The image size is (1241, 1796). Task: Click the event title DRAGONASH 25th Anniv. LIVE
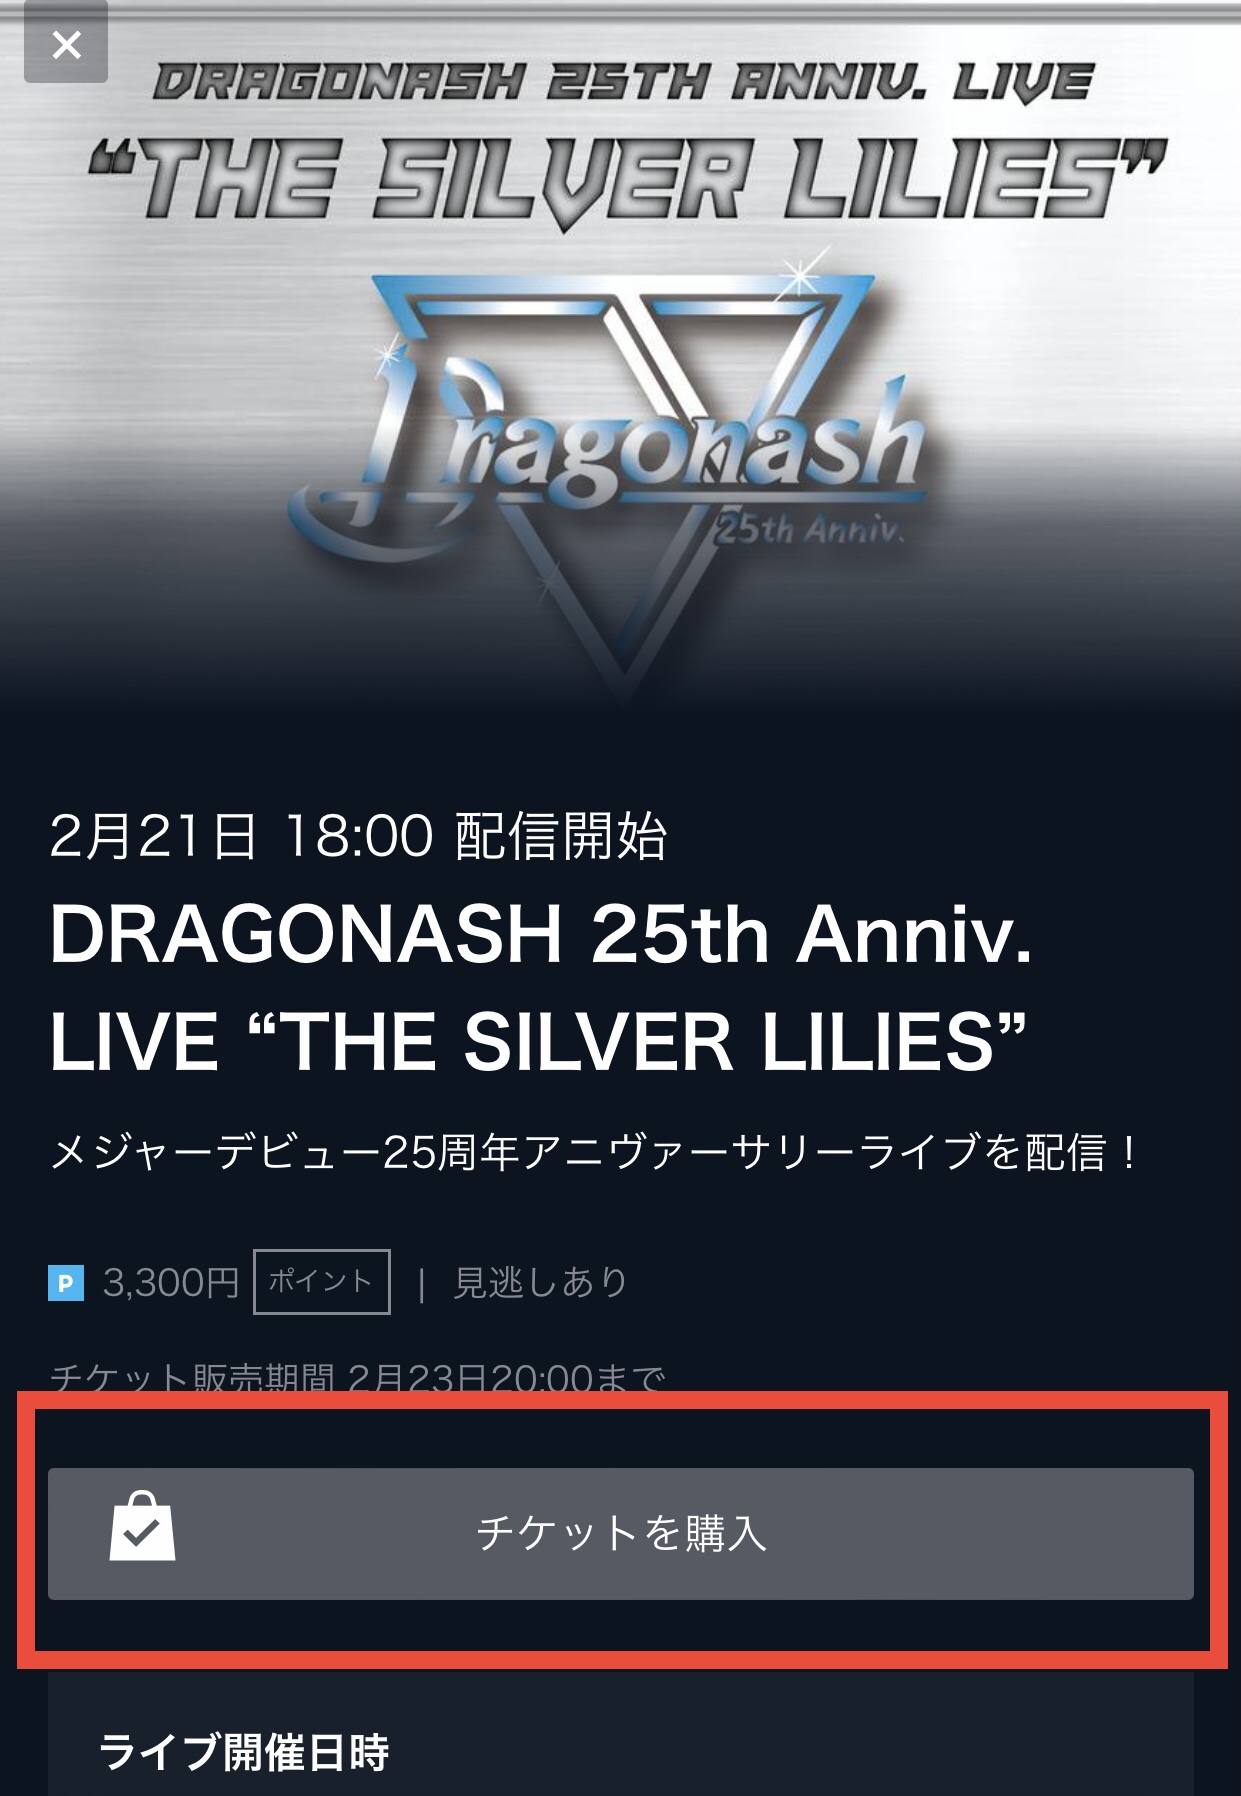(540, 988)
